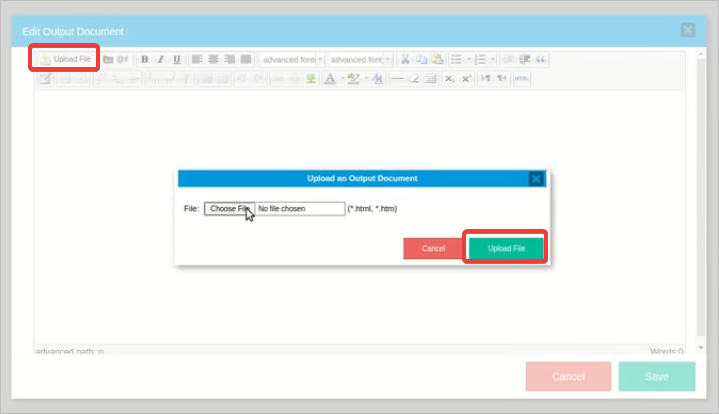Center align text in the editor

(213, 59)
